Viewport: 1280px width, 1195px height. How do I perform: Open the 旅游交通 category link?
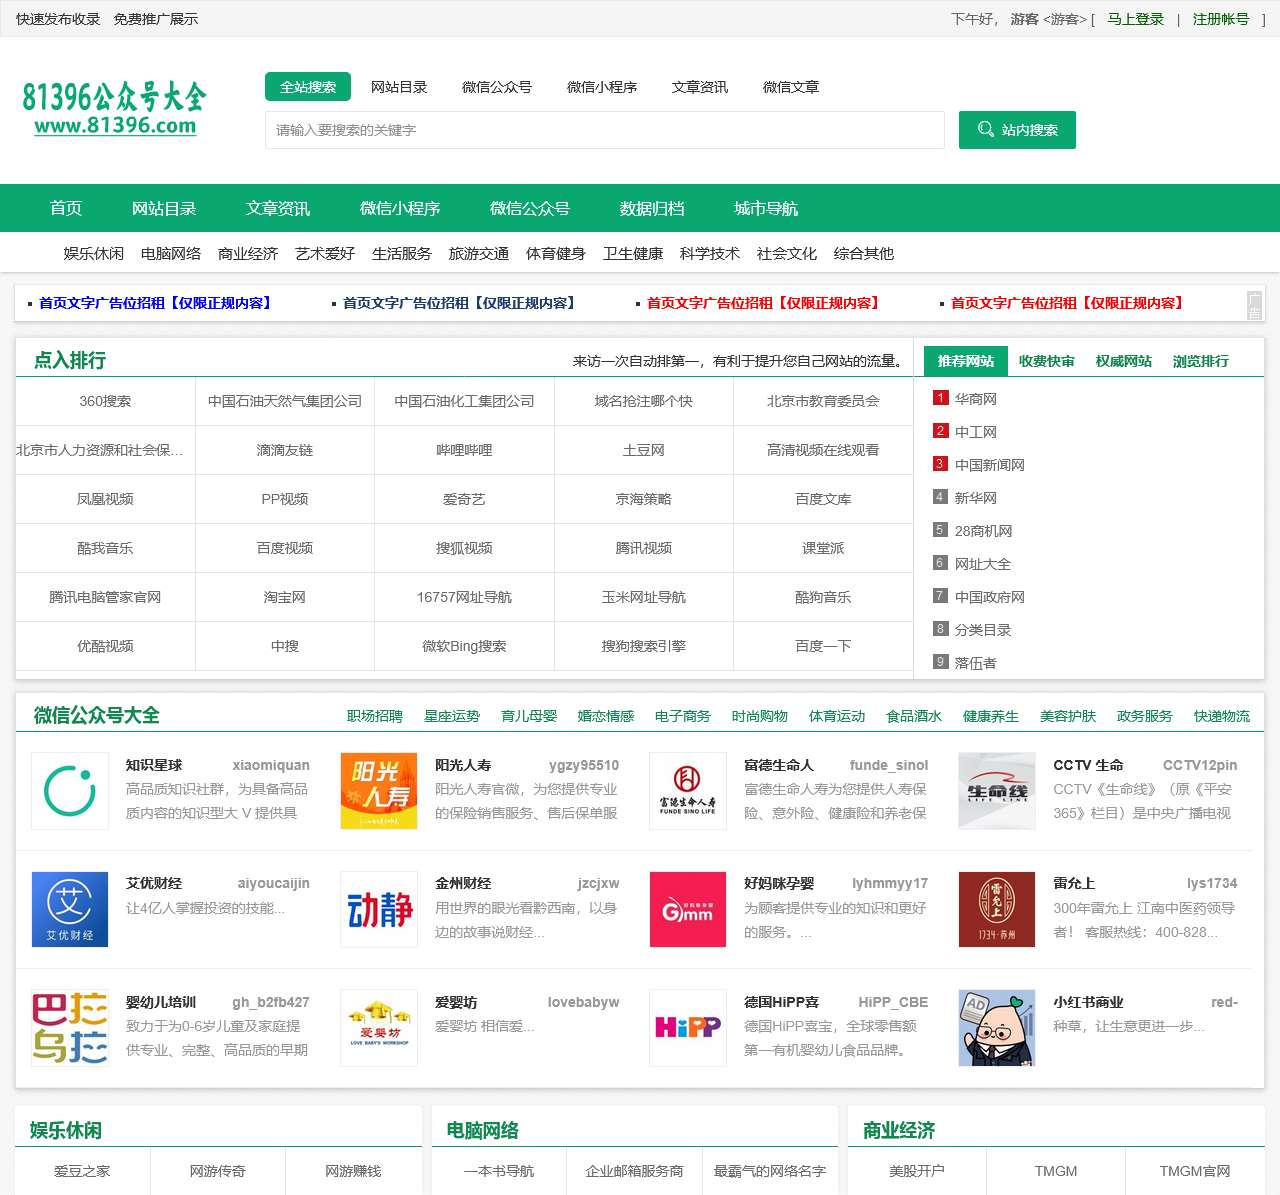pyautogui.click(x=479, y=253)
